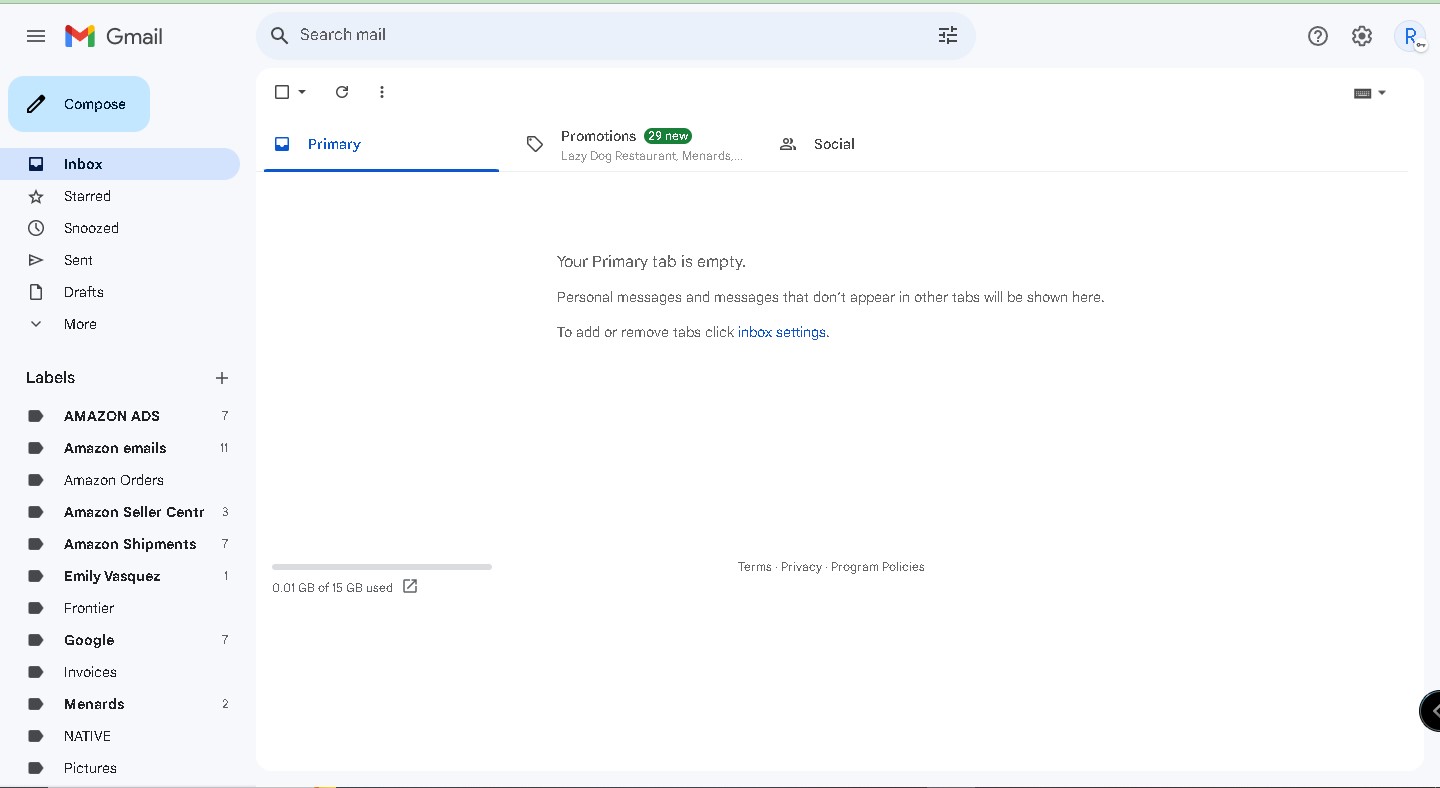The height and width of the screenshot is (788, 1440).
Task: Click the inbox settings link
Action: 782,332
